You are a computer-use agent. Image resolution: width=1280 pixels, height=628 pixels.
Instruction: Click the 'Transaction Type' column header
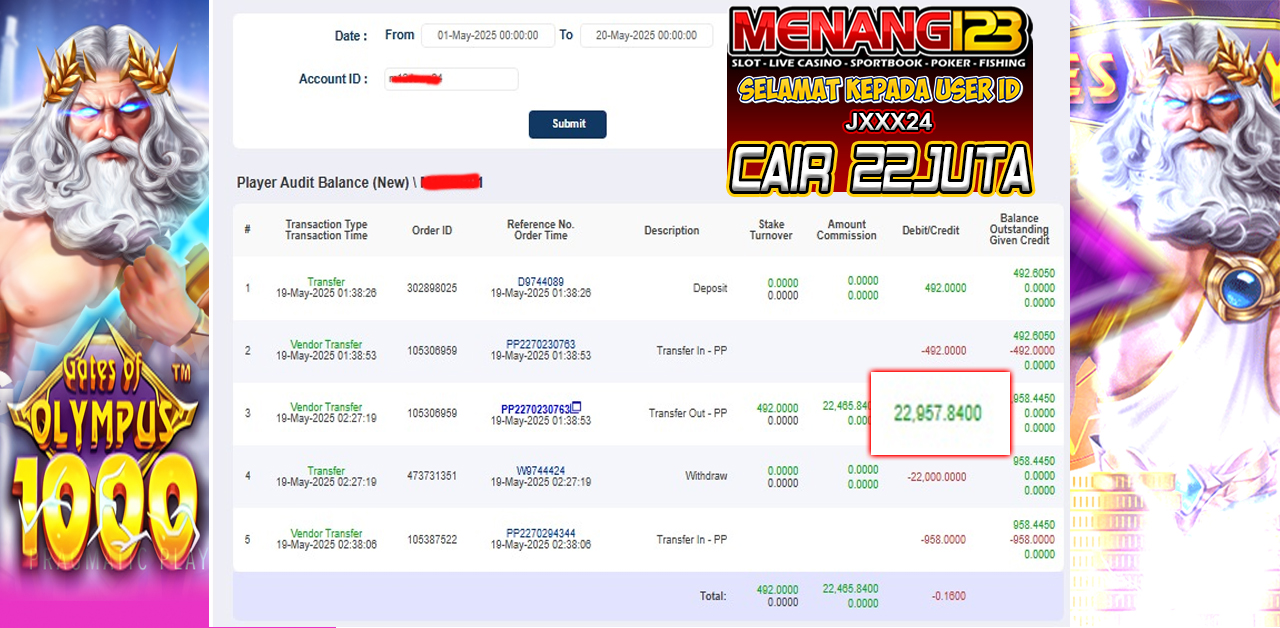point(326,225)
